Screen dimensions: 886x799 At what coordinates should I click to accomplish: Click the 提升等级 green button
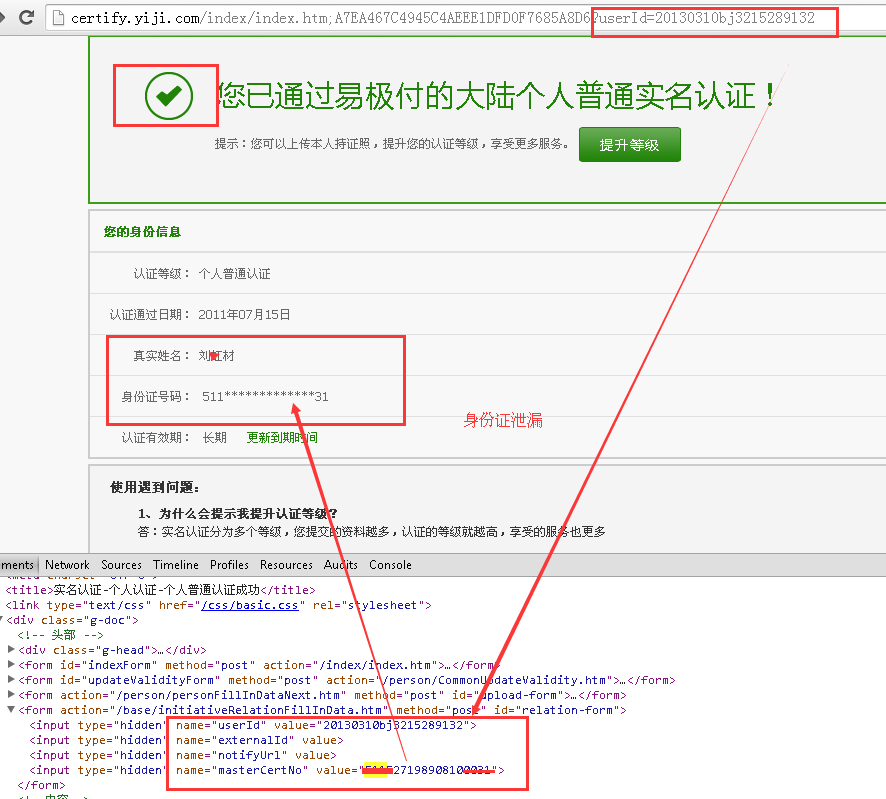629,145
